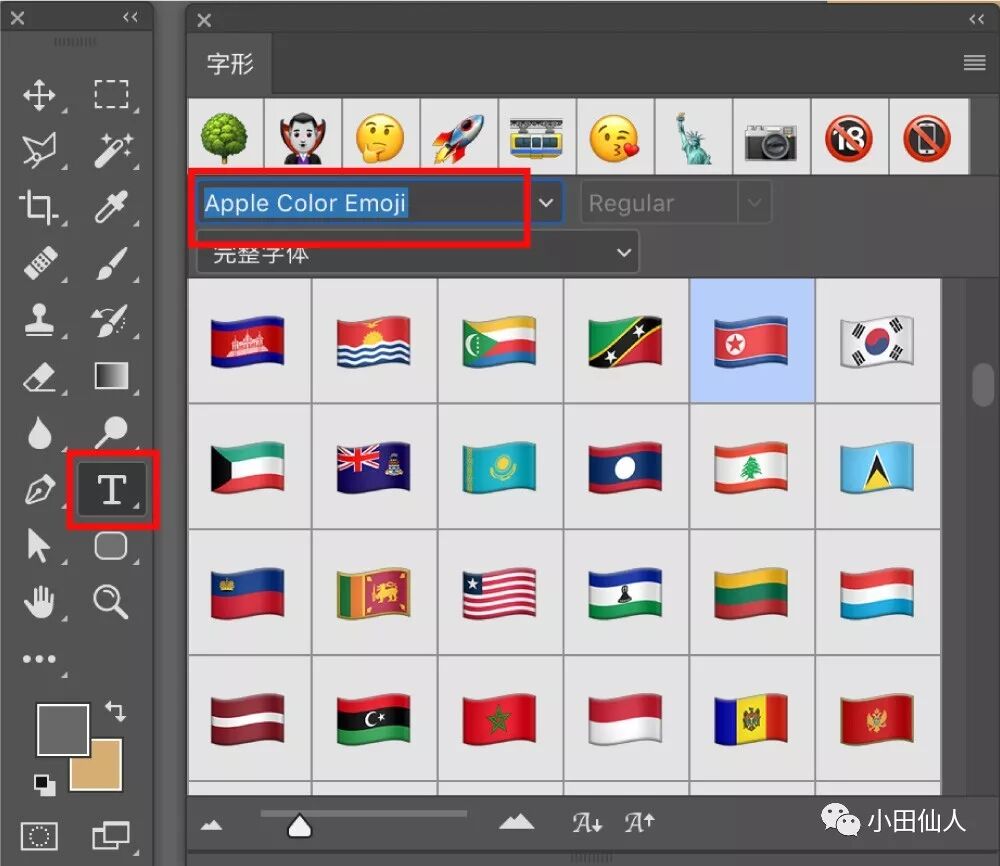1000x866 pixels.
Task: Select the Sri Lanka flag glyph
Action: coord(374,592)
